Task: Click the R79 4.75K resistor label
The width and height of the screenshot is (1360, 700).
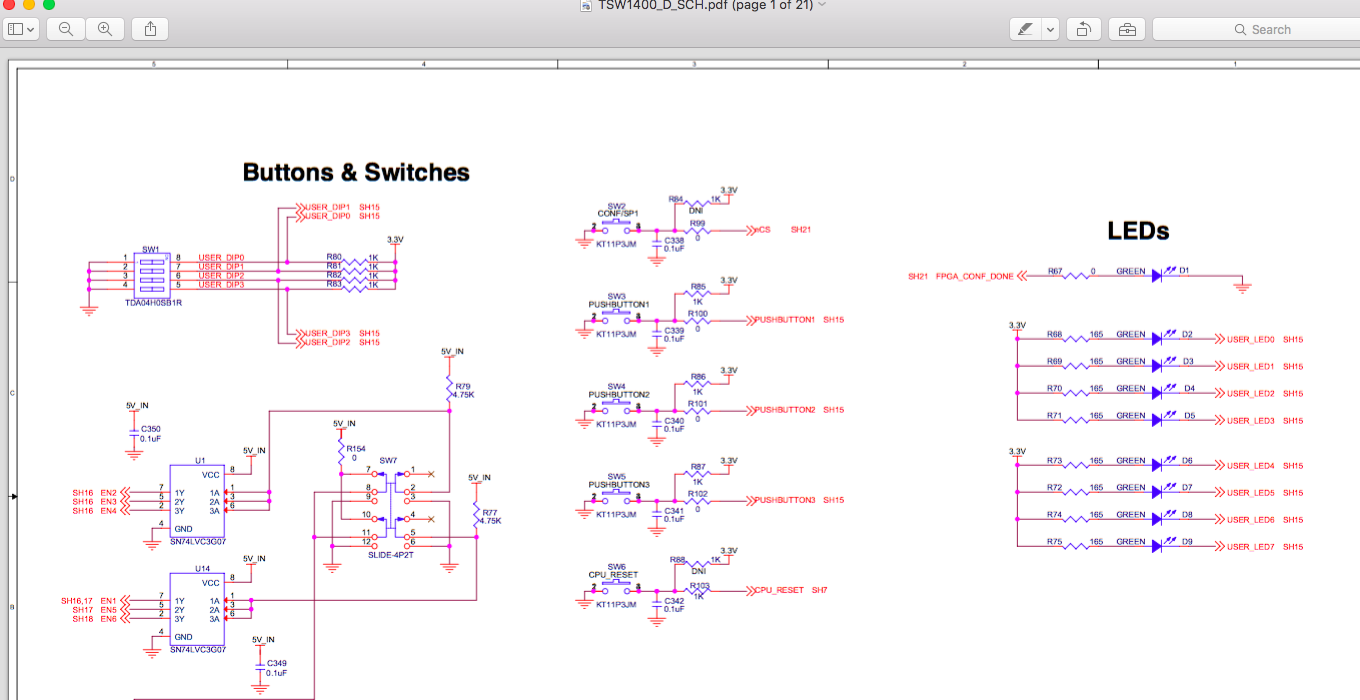Action: coord(464,390)
